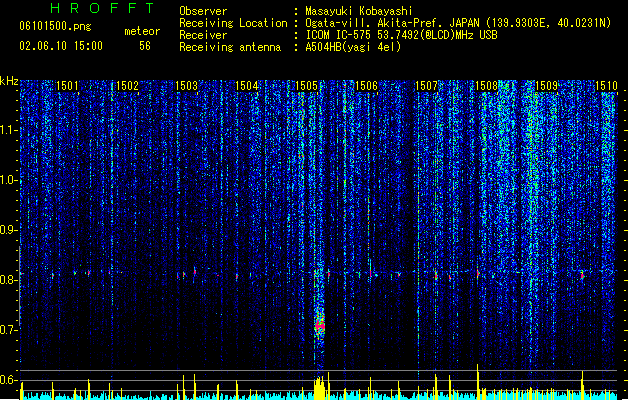This screenshot has height=400, width=629.
Task: Click the 1509 time marker
Action: (x=546, y=86)
